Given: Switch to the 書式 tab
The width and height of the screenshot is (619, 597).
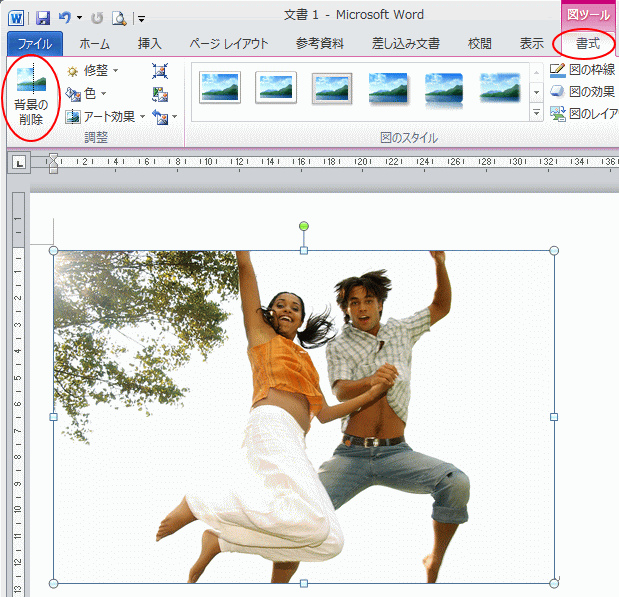Looking at the screenshot, I should (x=588, y=44).
